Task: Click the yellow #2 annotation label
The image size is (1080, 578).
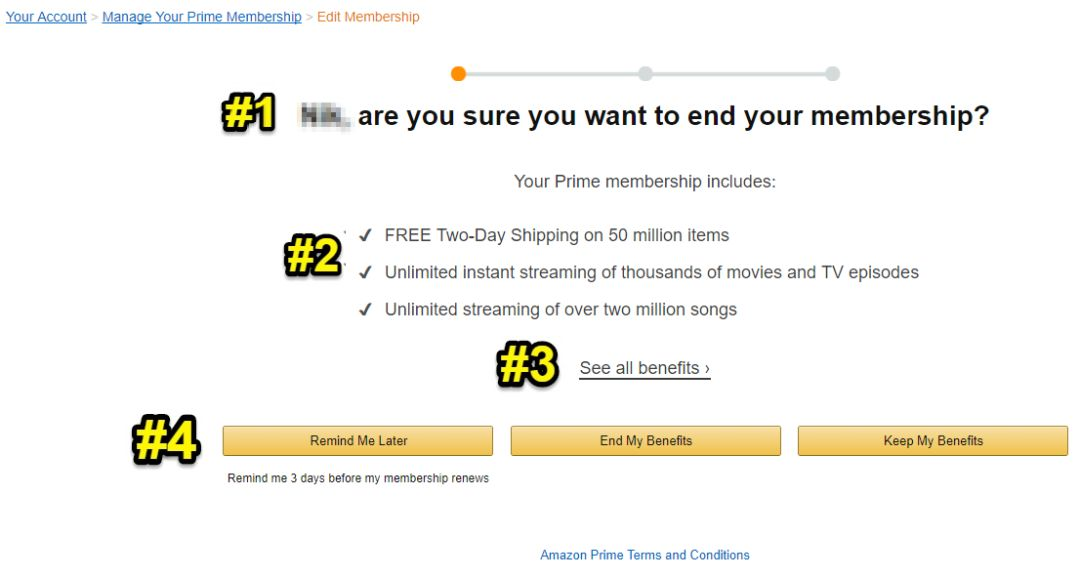Action: coord(313,255)
